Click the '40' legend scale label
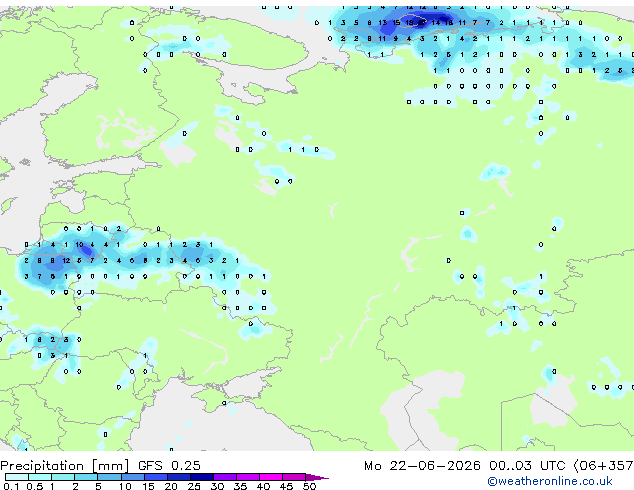This screenshot has height=490, width=634. 263,486
